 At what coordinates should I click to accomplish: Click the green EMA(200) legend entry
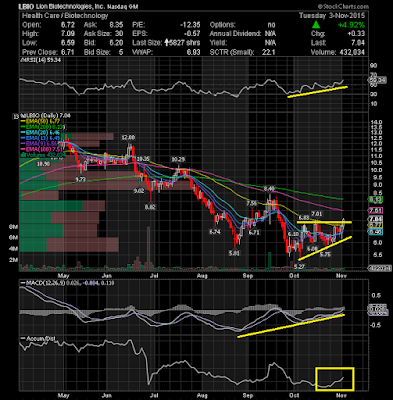pyautogui.click(x=43, y=127)
